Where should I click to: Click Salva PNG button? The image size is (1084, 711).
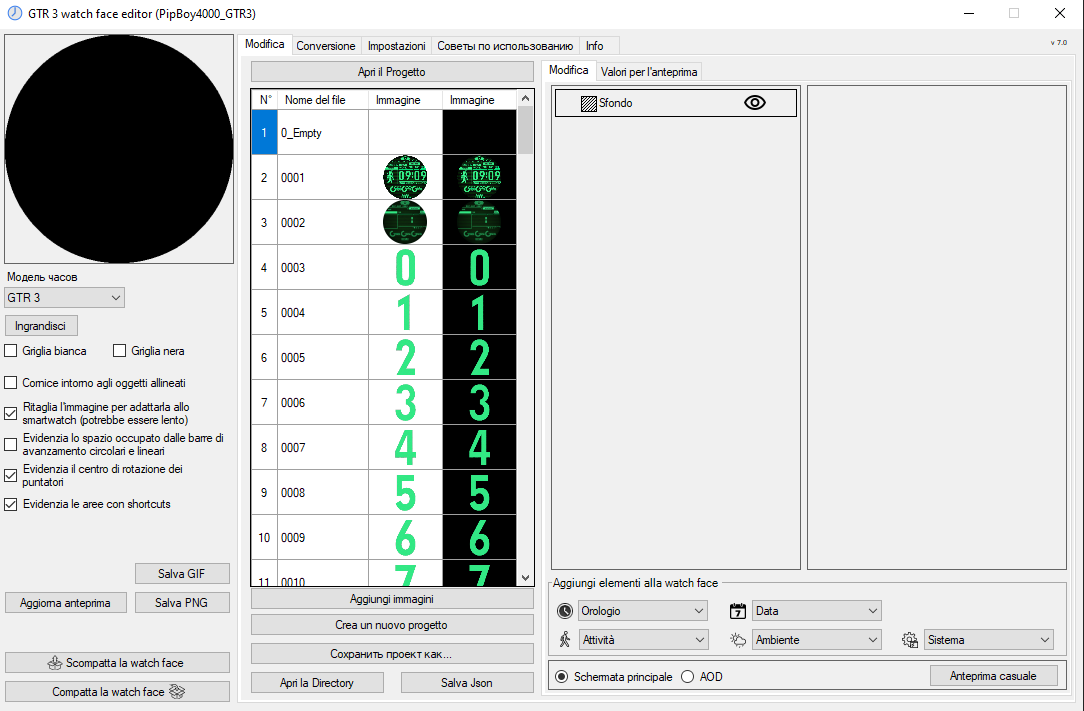pos(182,602)
